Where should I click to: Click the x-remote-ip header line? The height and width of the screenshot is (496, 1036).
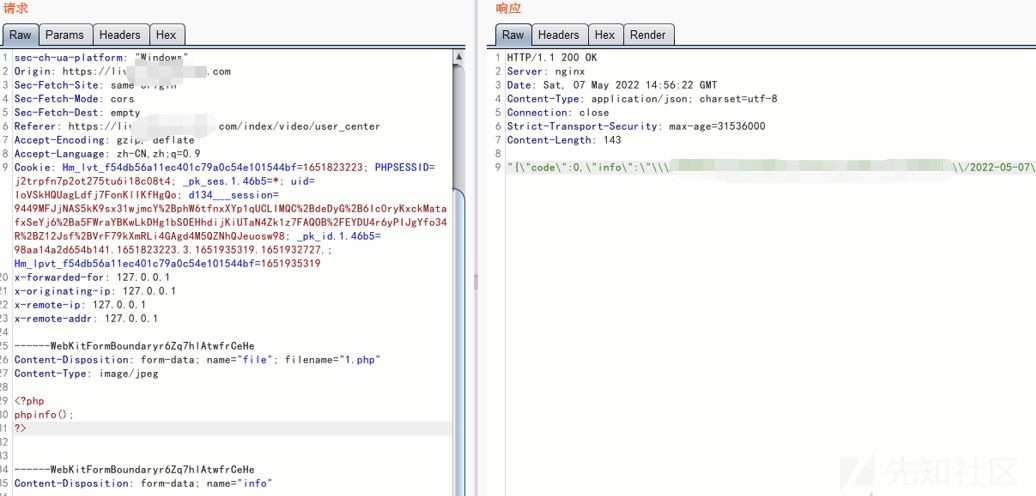[80, 305]
